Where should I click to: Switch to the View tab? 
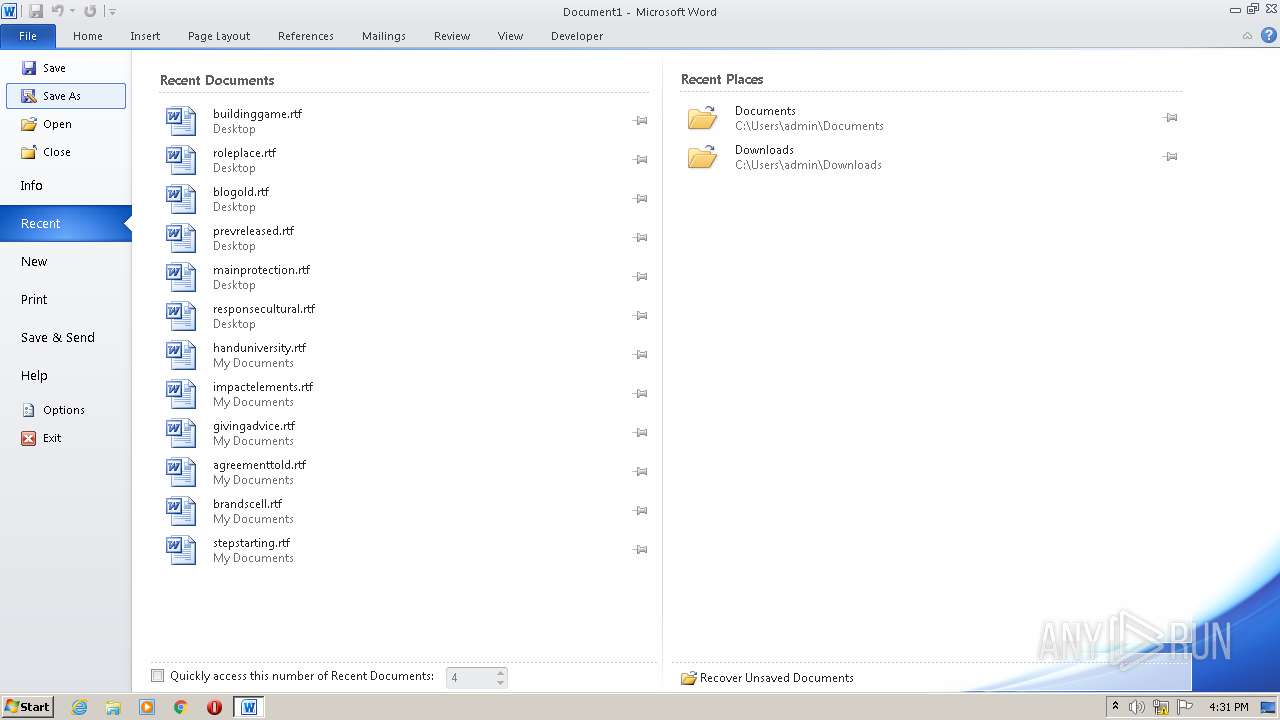[510, 36]
